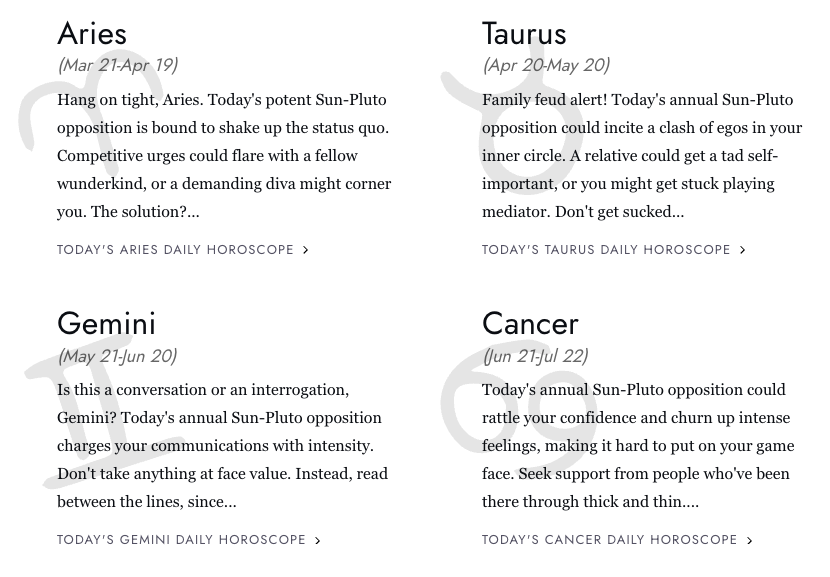This screenshot has height=577, width=830.
Task: Click the Aries ram glyph watermark
Action: click(93, 119)
